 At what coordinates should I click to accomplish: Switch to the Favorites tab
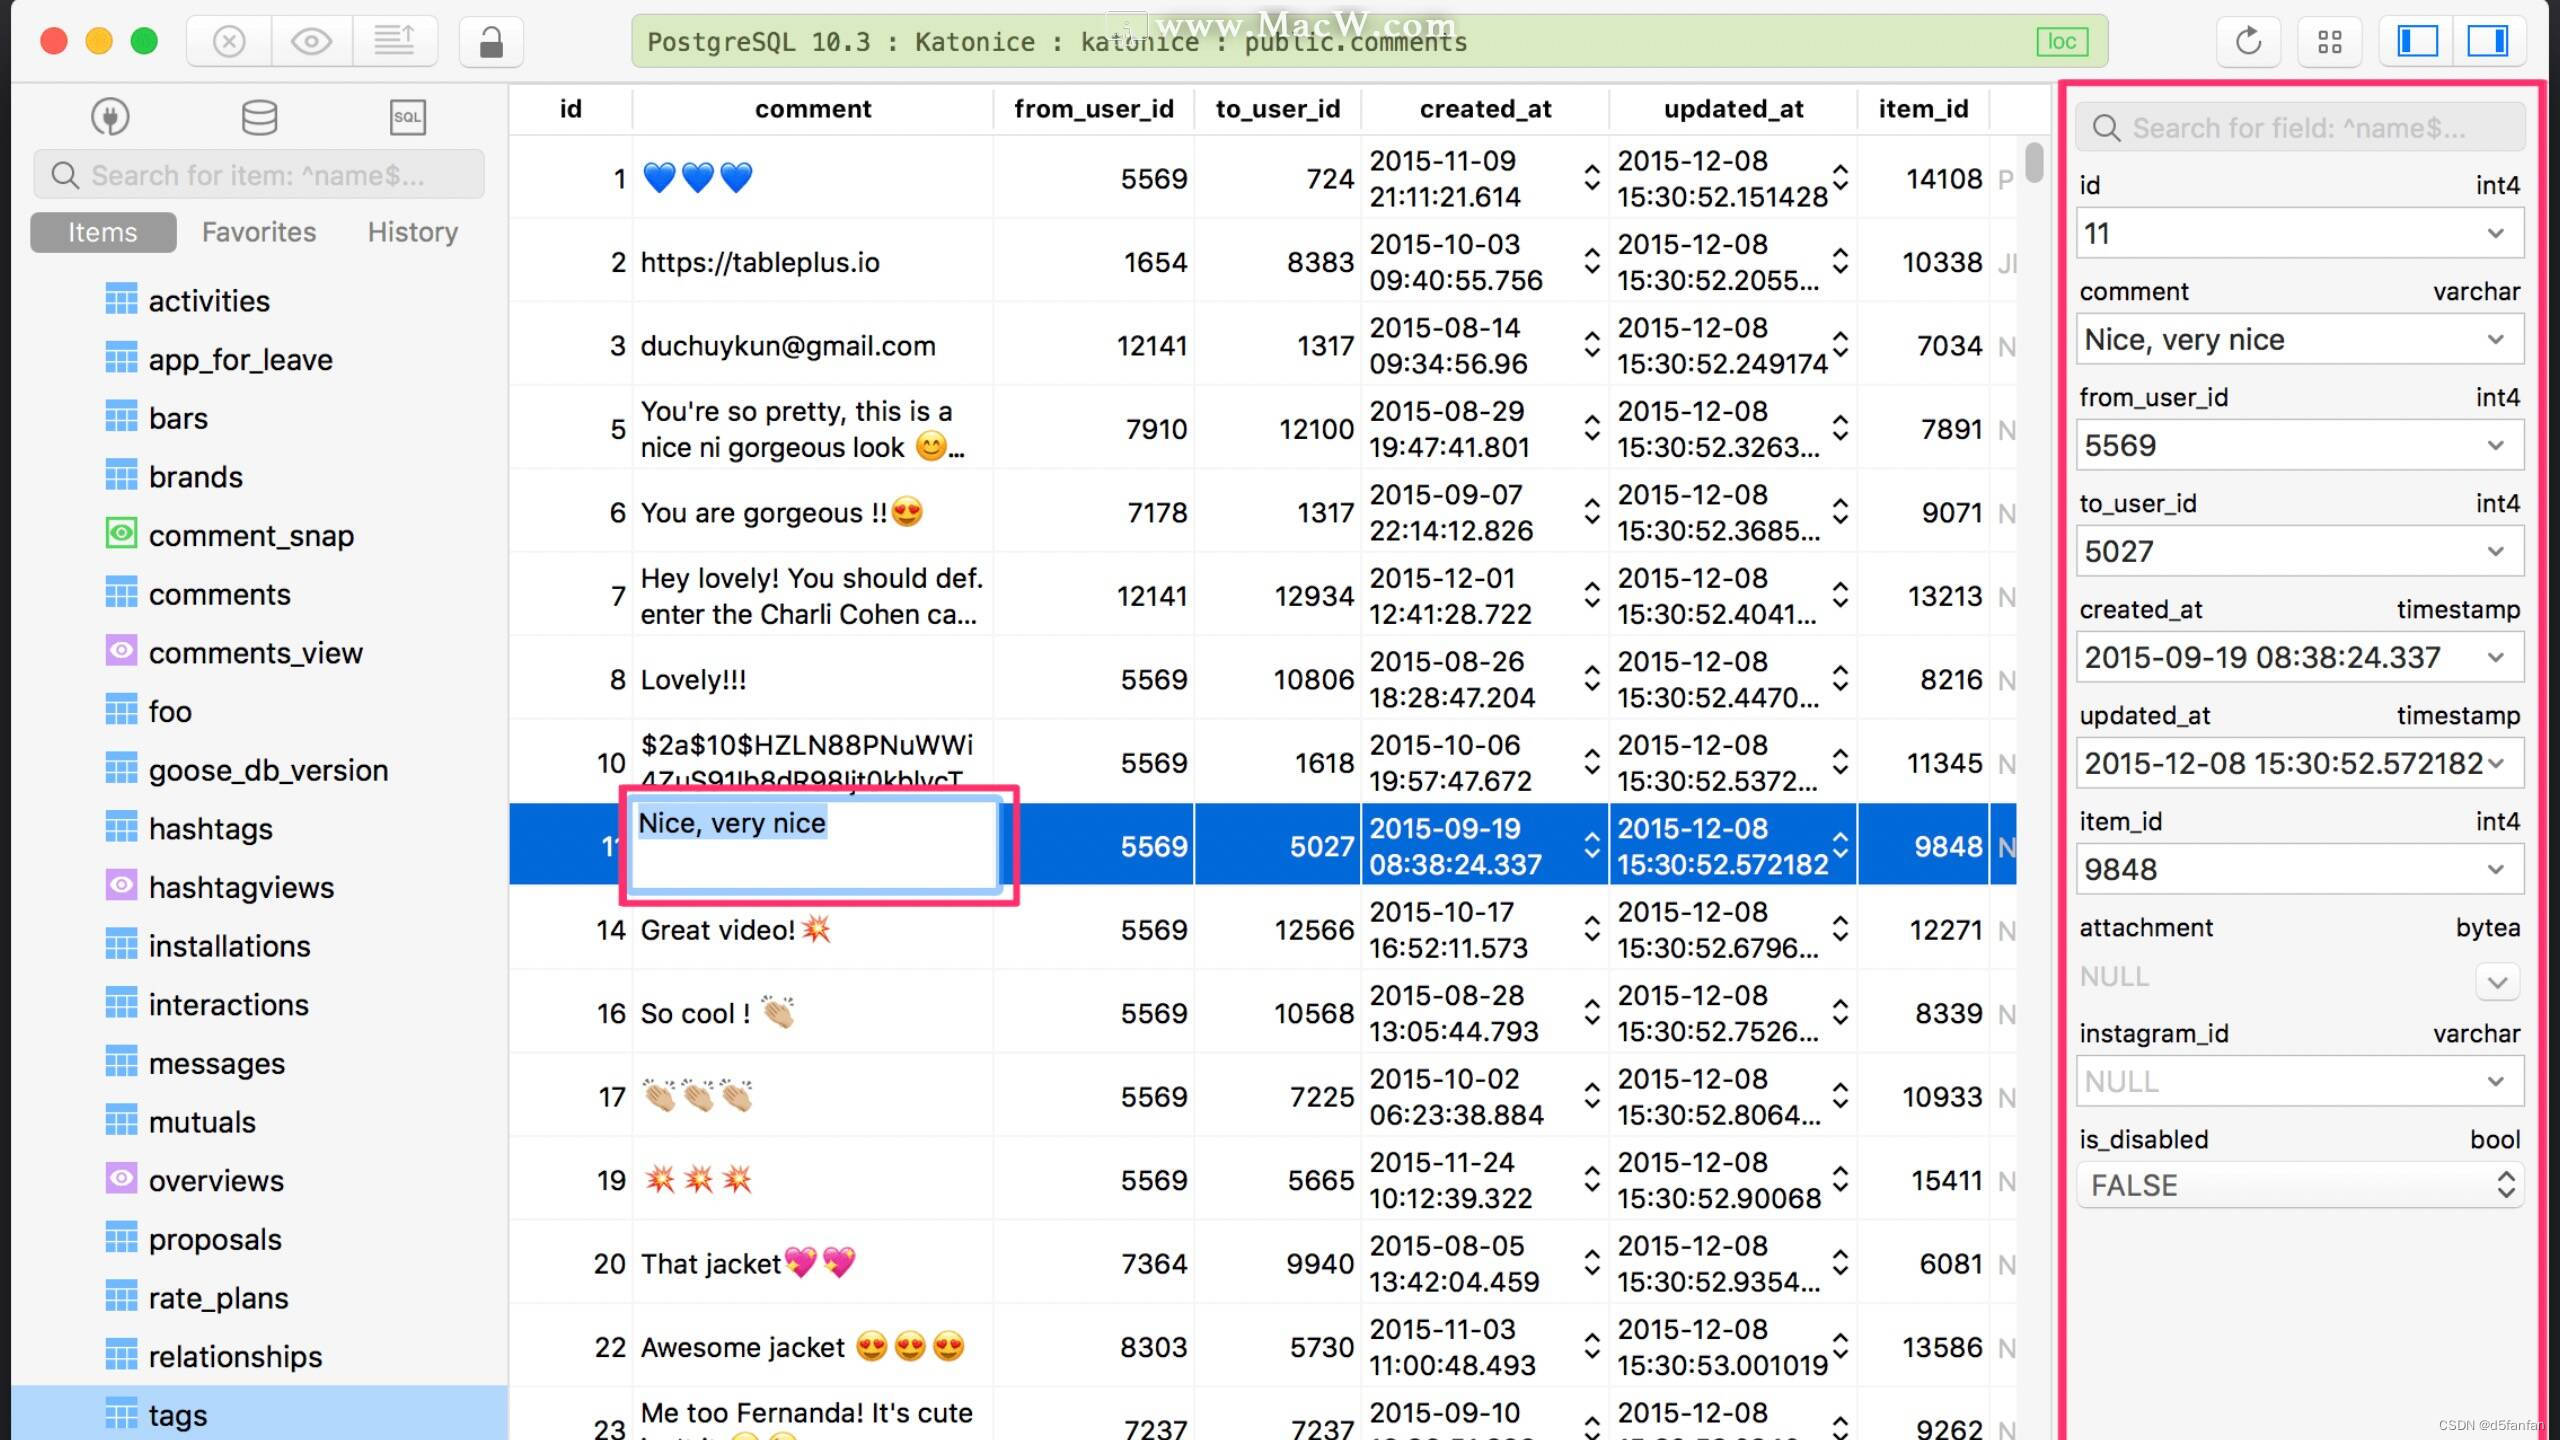(258, 231)
